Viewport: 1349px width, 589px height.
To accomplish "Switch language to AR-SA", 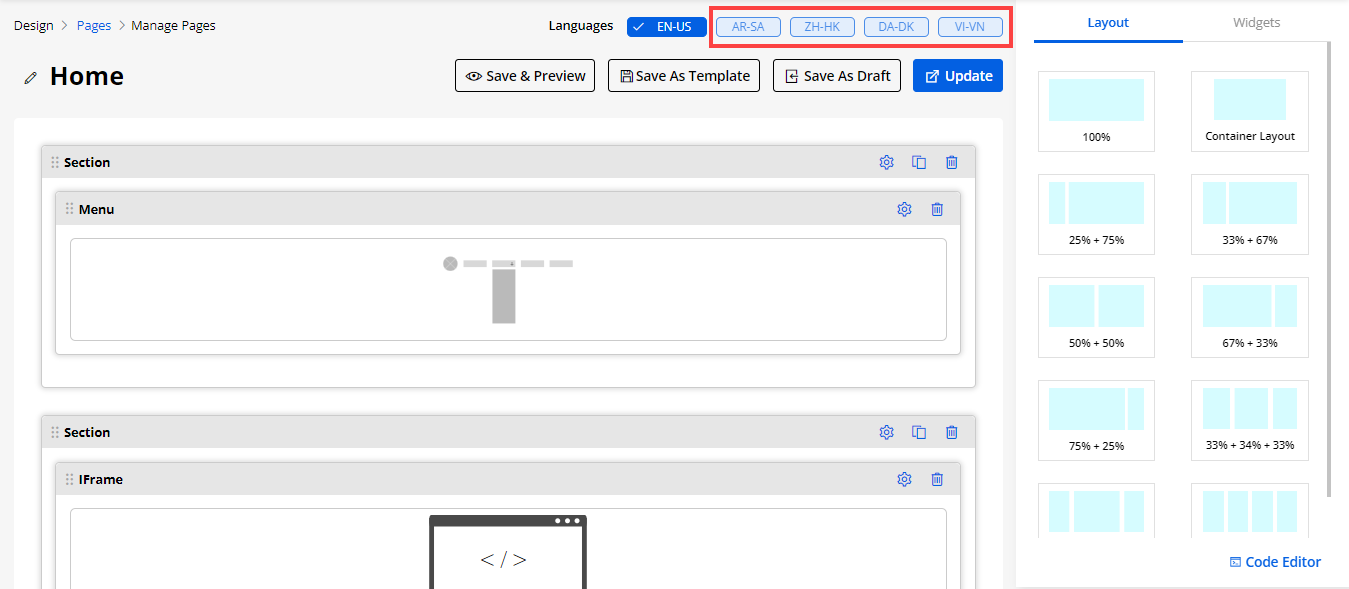I will click(x=748, y=27).
